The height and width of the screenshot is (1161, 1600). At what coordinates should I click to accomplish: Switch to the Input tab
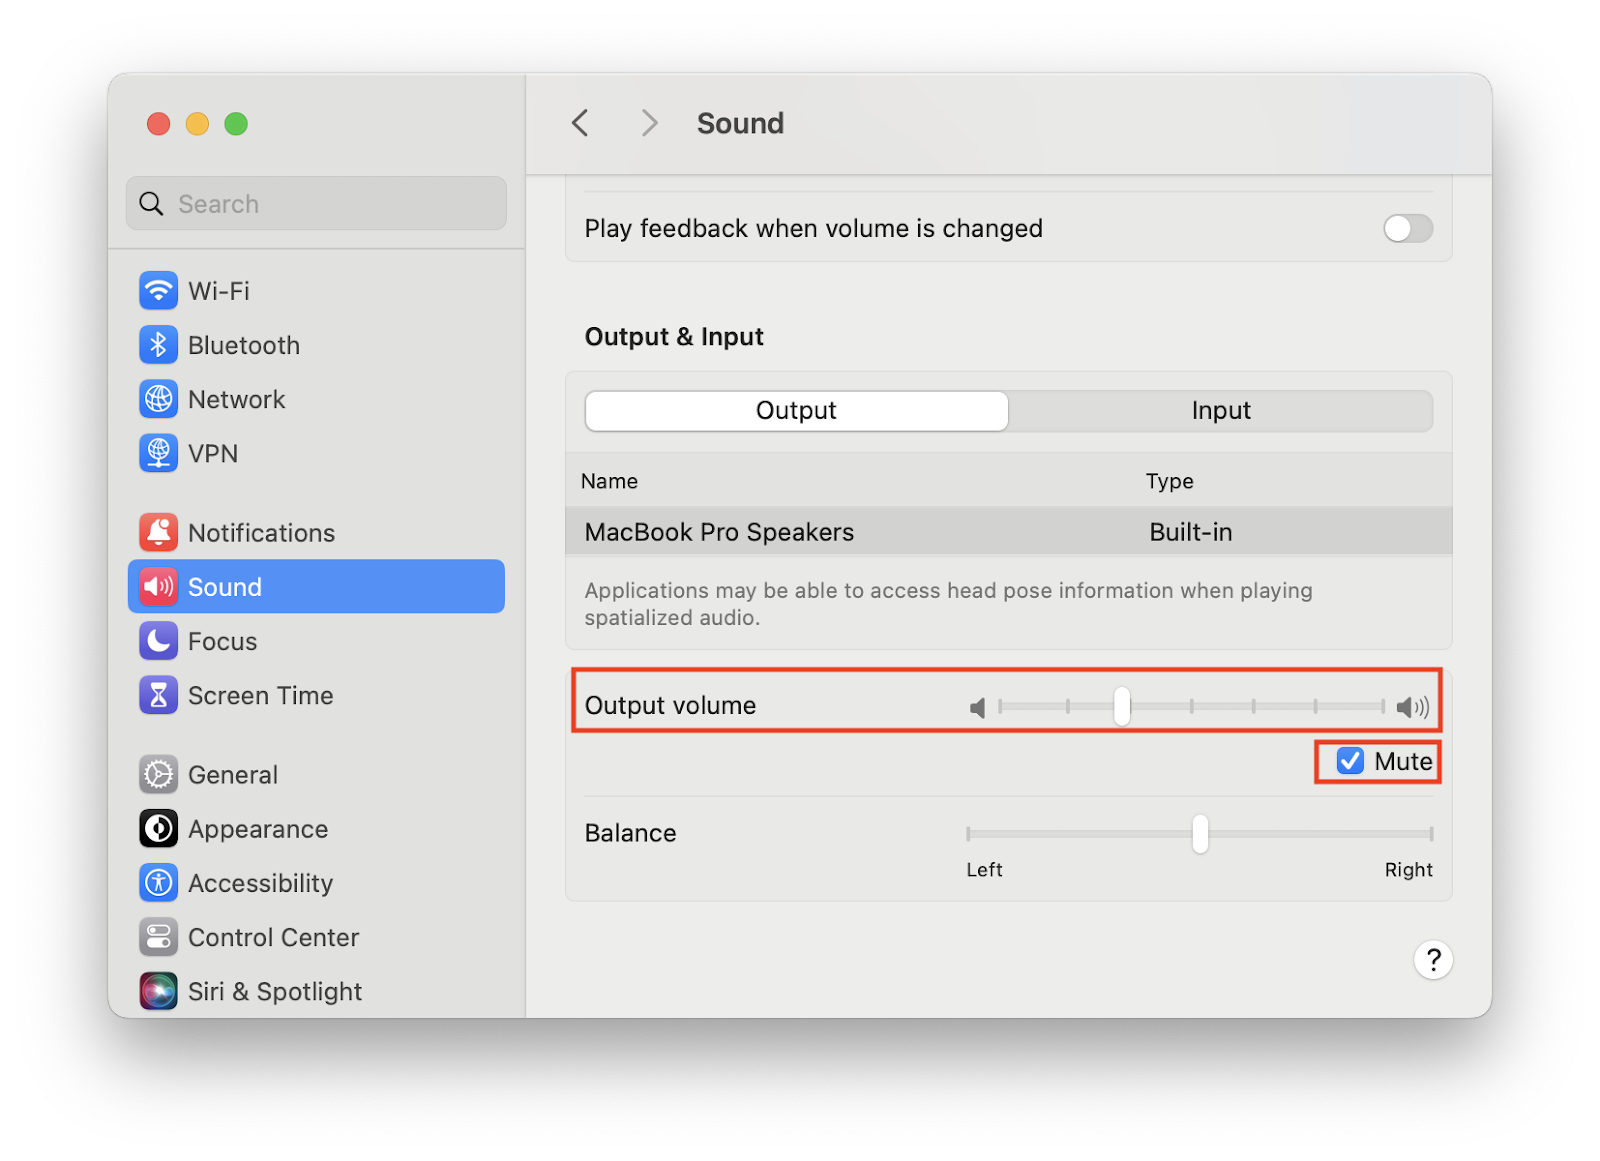[x=1221, y=410]
